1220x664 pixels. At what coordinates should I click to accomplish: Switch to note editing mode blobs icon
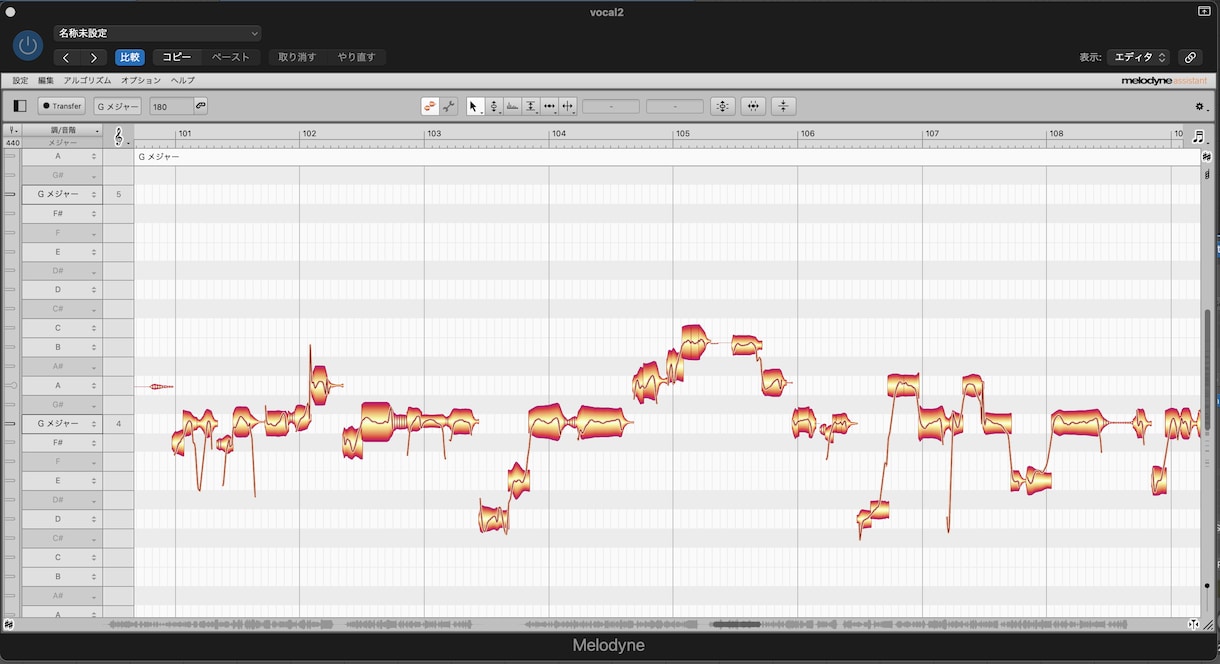(x=430, y=105)
